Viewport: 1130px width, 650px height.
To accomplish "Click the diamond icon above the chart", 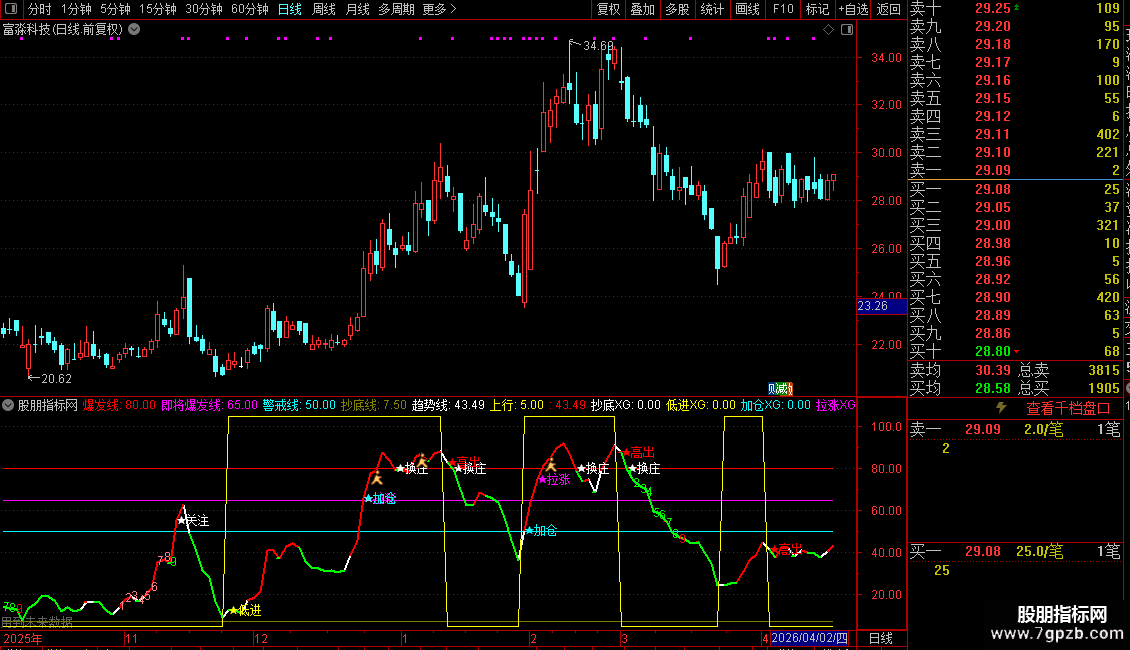I will click(827, 30).
